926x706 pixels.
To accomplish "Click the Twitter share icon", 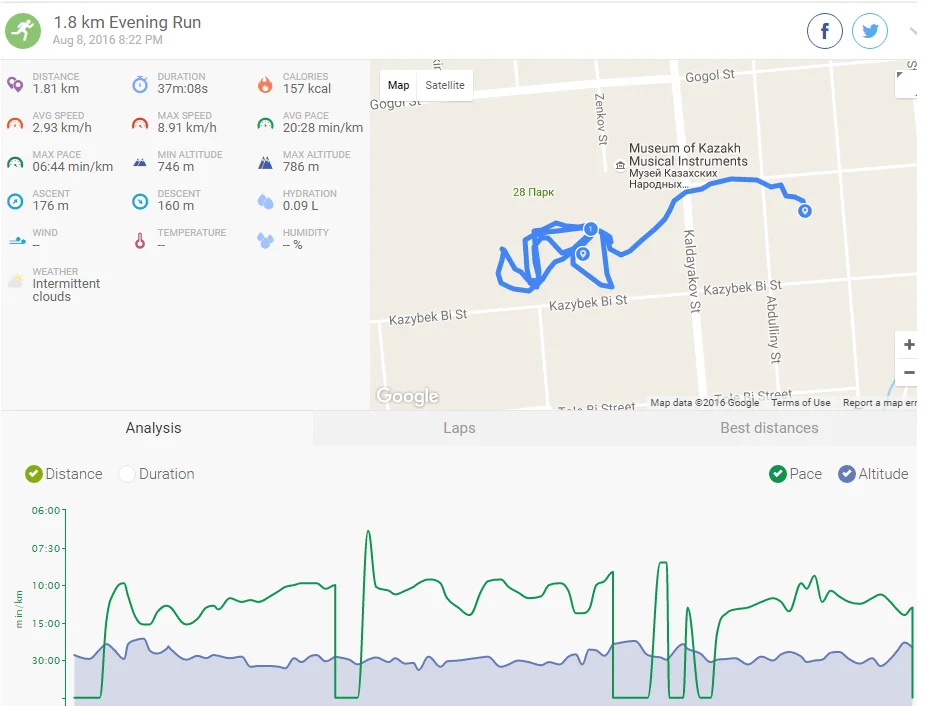I will (870, 32).
